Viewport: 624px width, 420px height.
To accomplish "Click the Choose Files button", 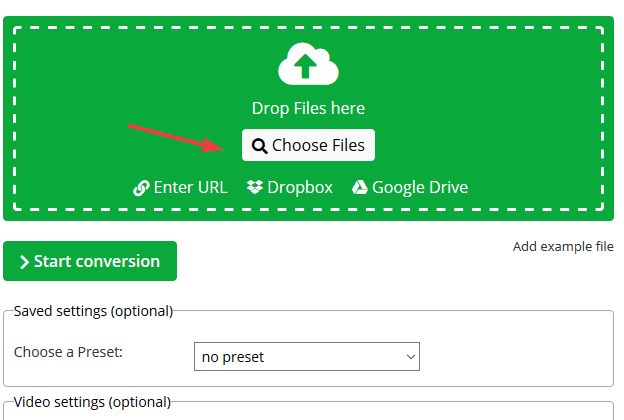I will tap(308, 145).
